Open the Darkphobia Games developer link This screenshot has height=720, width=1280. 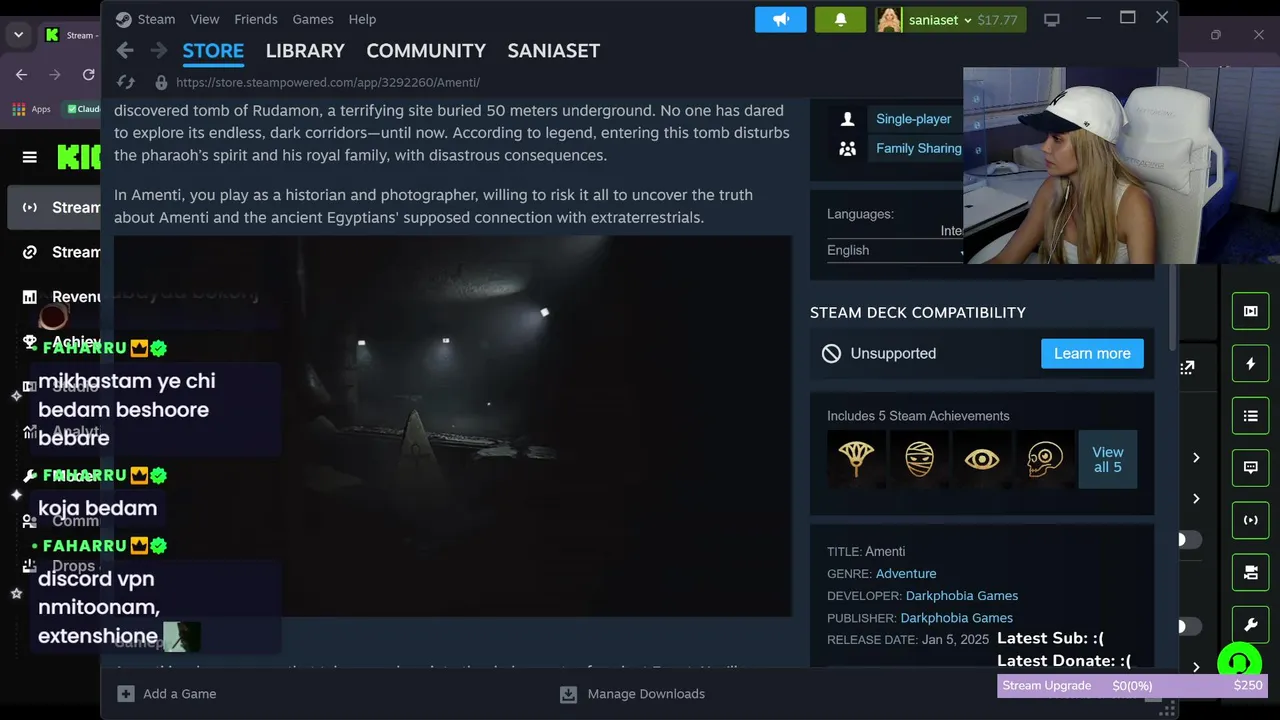coord(962,596)
